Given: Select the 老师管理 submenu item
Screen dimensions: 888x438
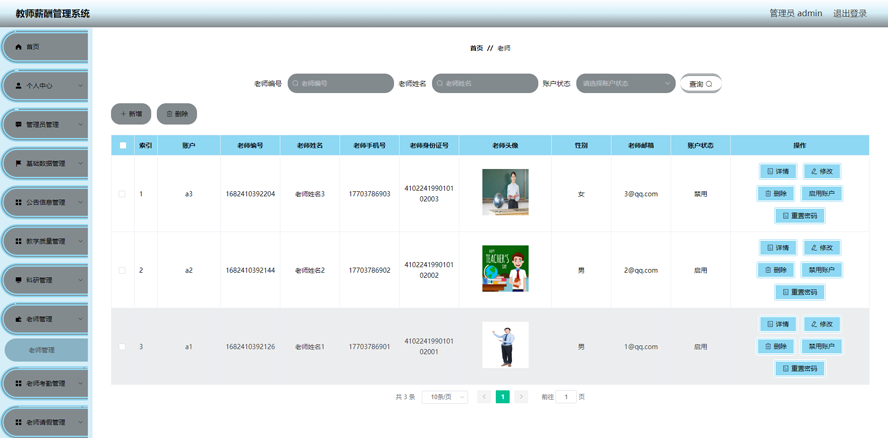Looking at the screenshot, I should tap(46, 350).
